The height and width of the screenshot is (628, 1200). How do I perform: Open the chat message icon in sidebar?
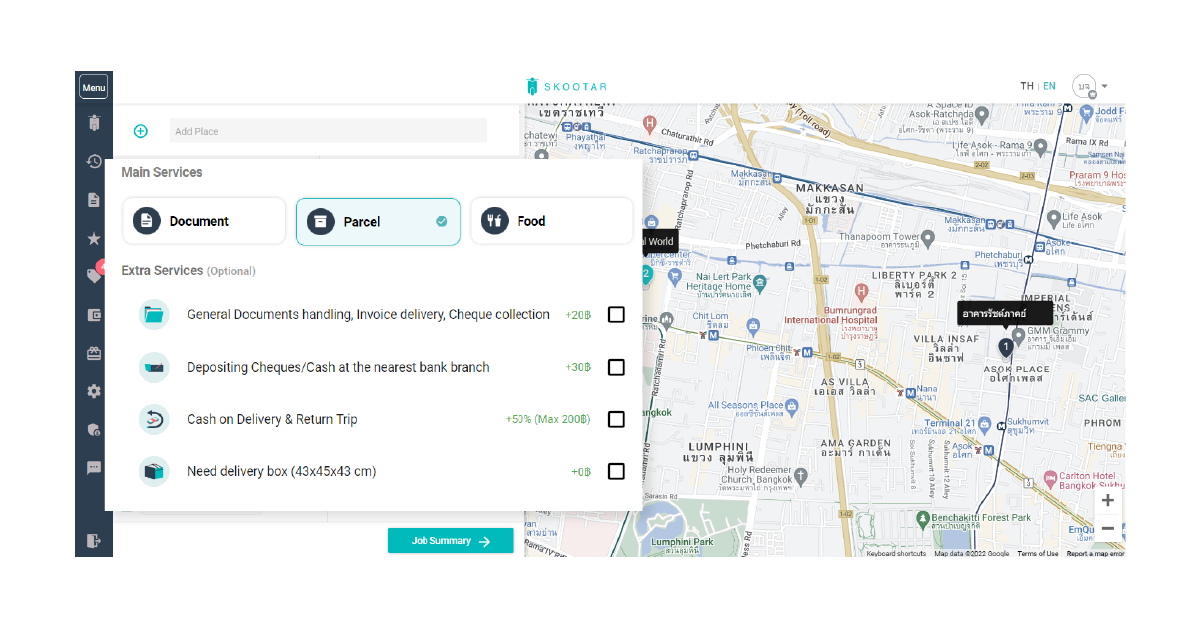point(94,467)
